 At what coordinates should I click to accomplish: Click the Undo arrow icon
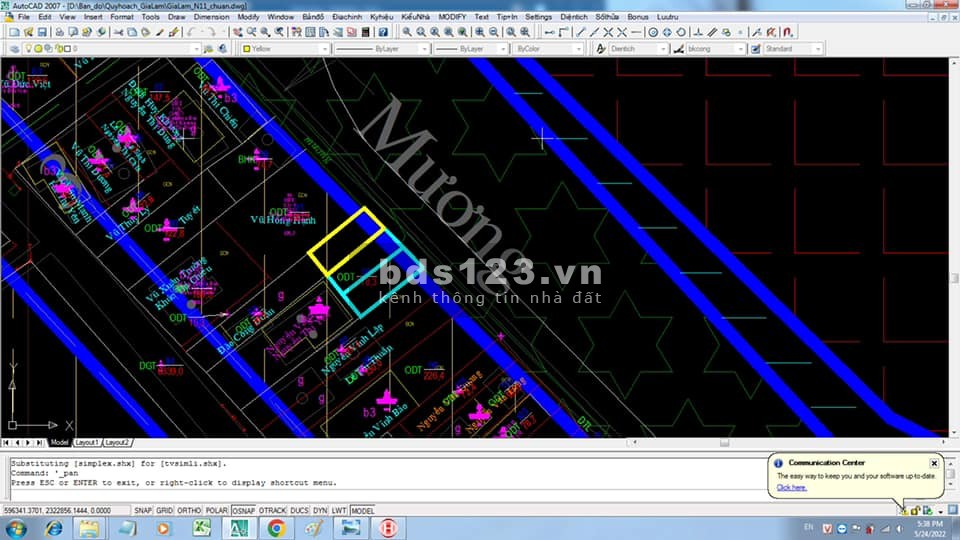click(x=192, y=32)
